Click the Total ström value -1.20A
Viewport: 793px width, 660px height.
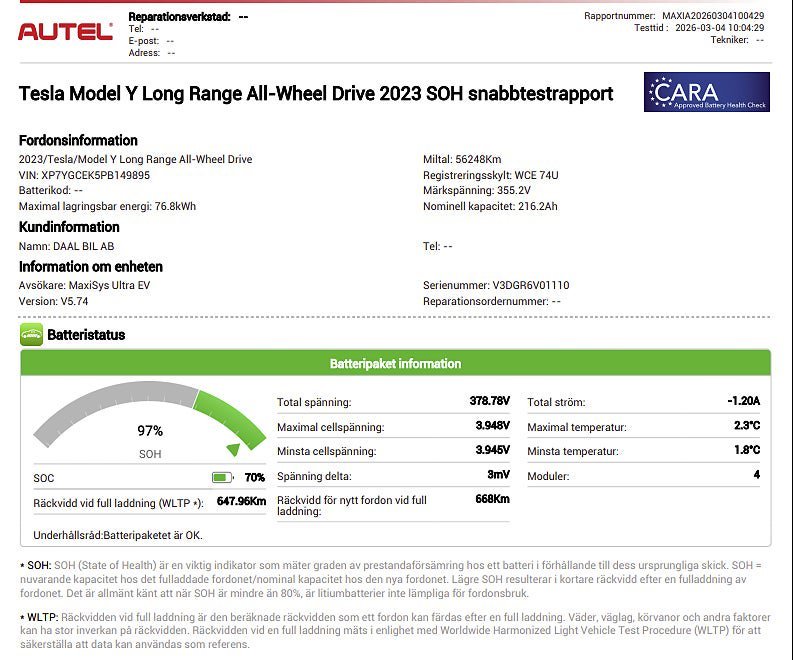point(743,401)
